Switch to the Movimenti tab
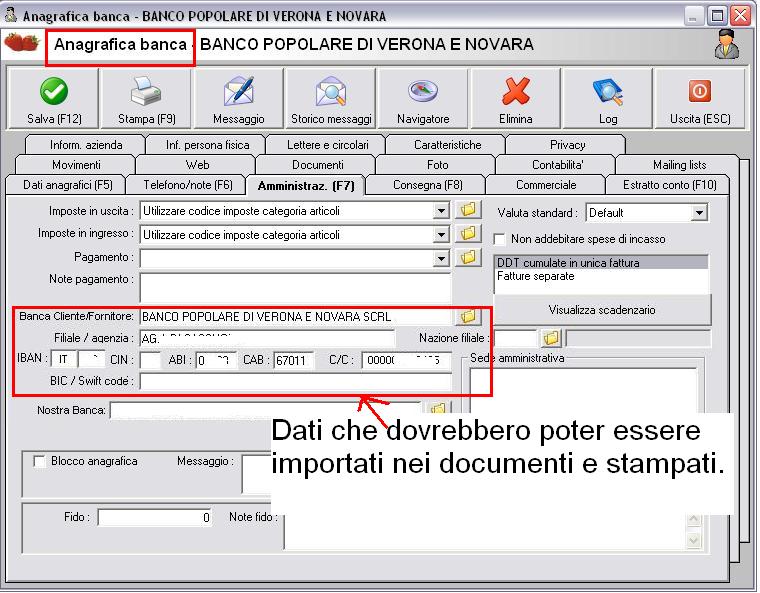The height and width of the screenshot is (593, 760). pos(76,165)
